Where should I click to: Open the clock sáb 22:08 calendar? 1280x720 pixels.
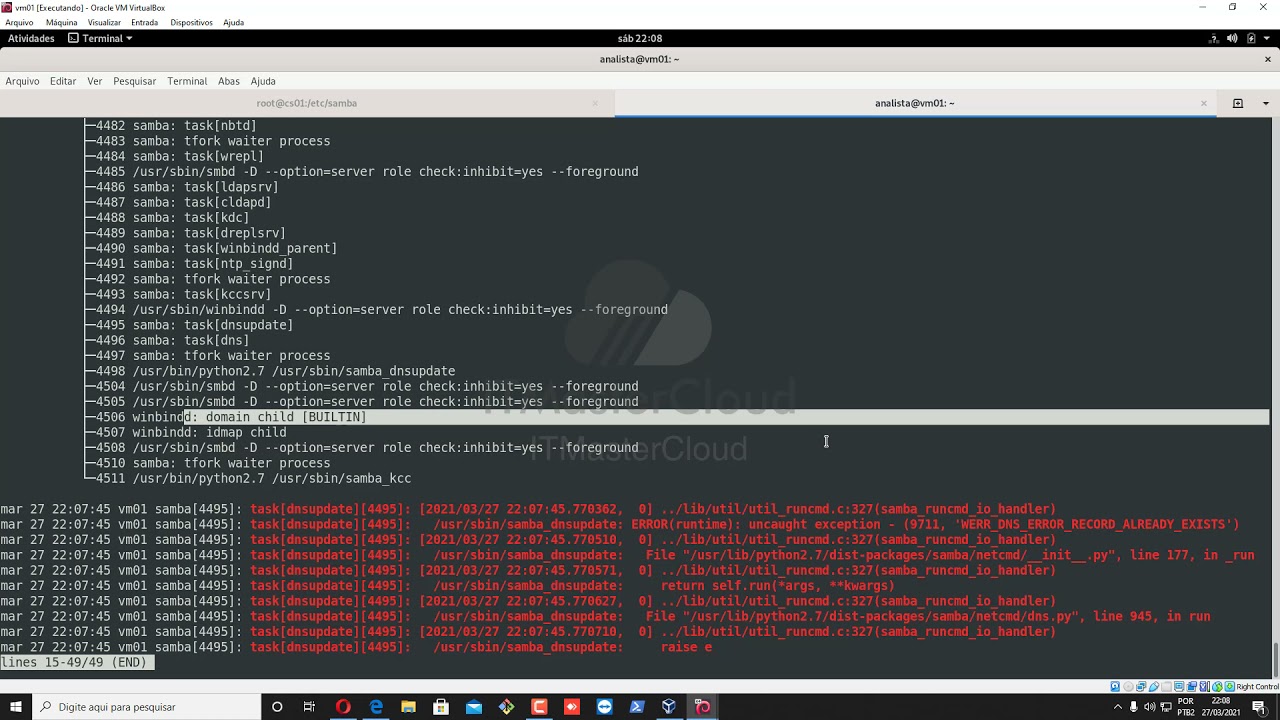coord(640,38)
